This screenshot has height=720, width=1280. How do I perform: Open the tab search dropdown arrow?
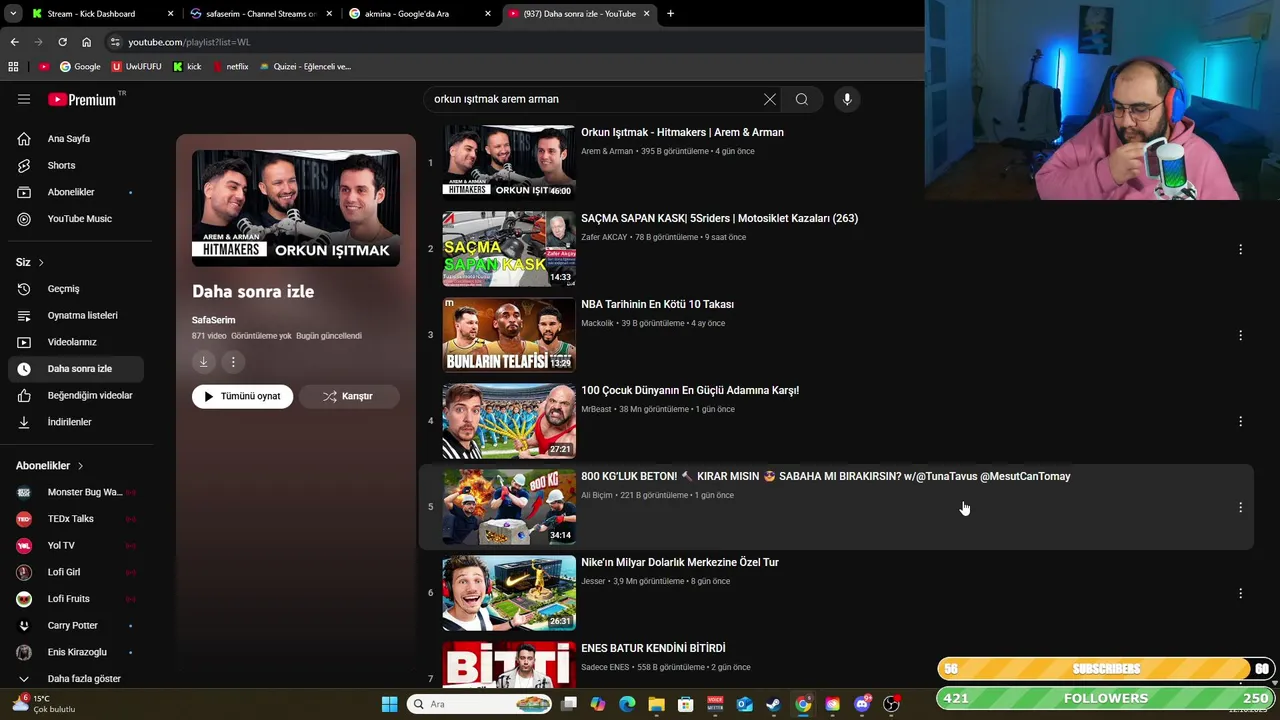[12, 14]
